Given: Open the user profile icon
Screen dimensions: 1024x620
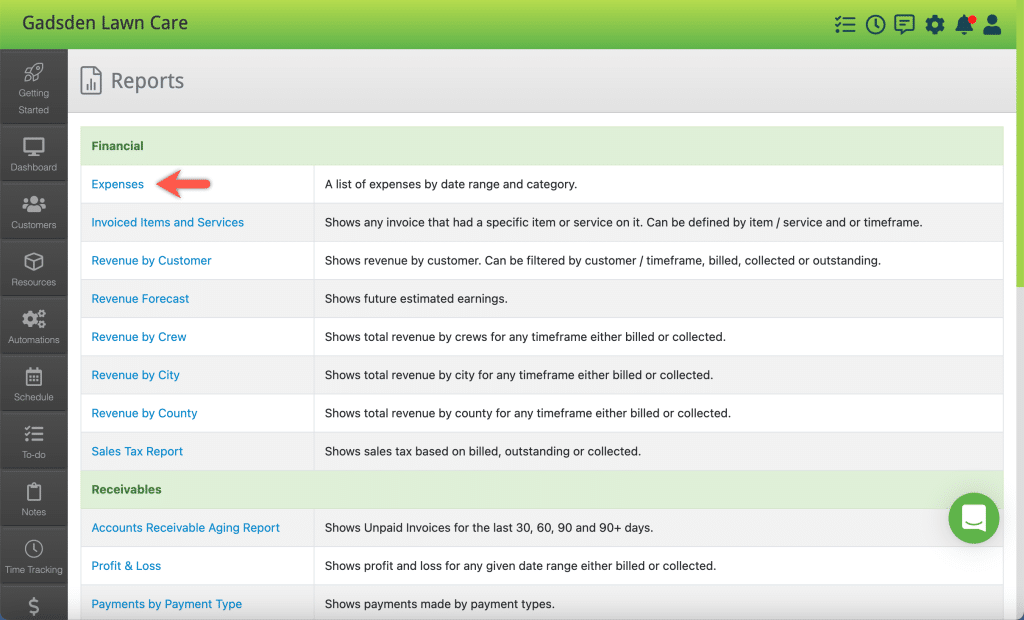Looking at the screenshot, I should tap(992, 25).
